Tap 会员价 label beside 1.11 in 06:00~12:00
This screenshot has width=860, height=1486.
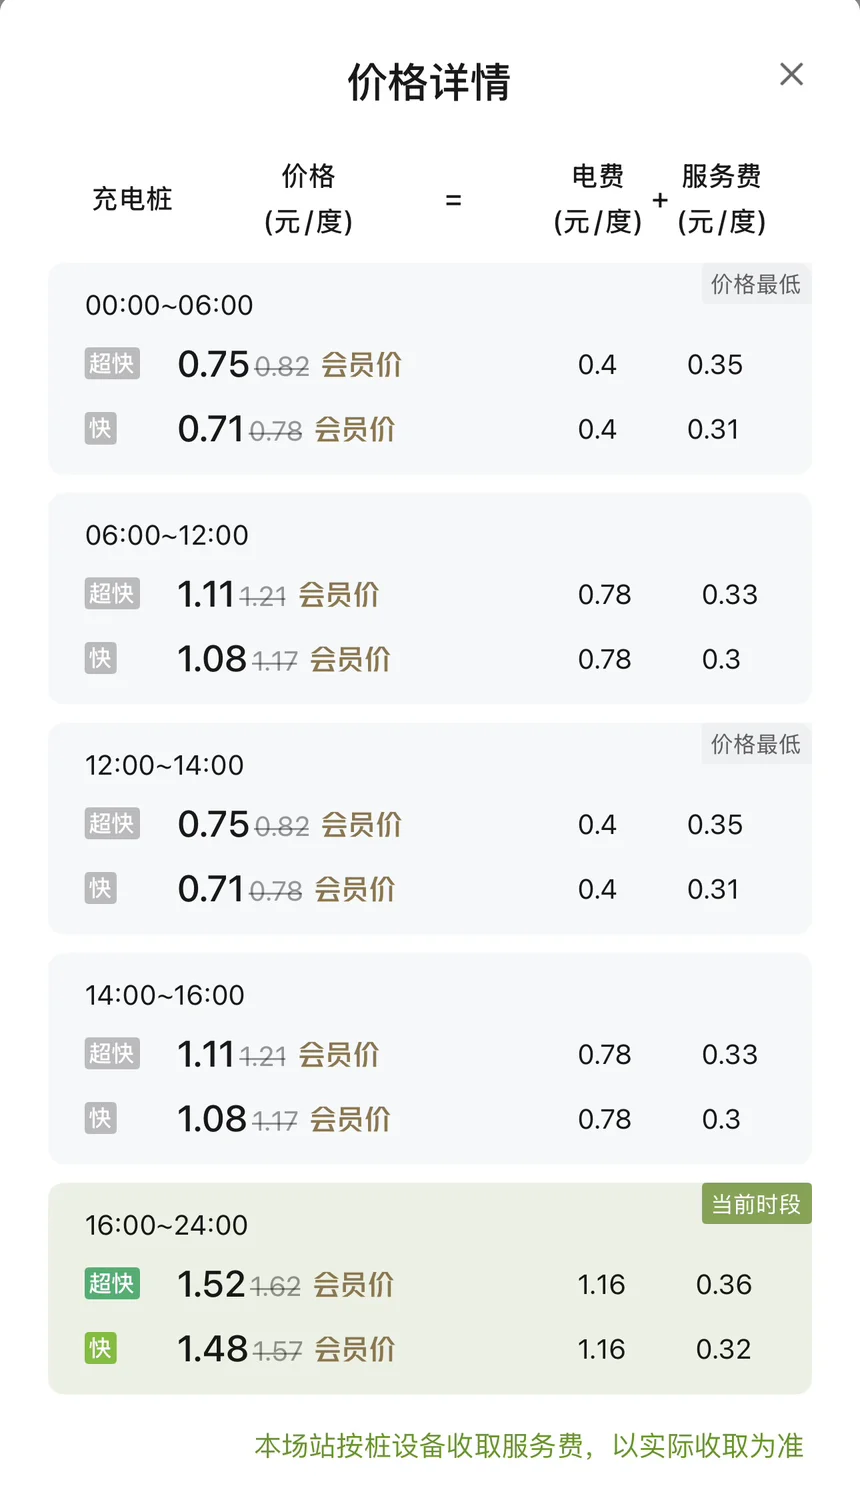click(339, 594)
